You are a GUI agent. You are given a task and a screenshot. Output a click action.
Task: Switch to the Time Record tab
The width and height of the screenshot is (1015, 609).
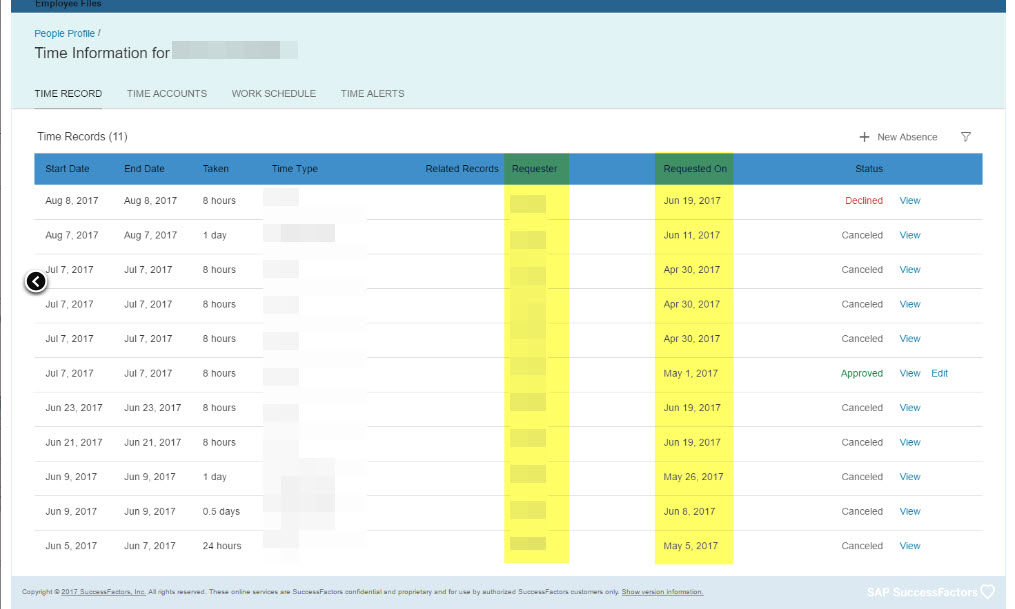(68, 93)
